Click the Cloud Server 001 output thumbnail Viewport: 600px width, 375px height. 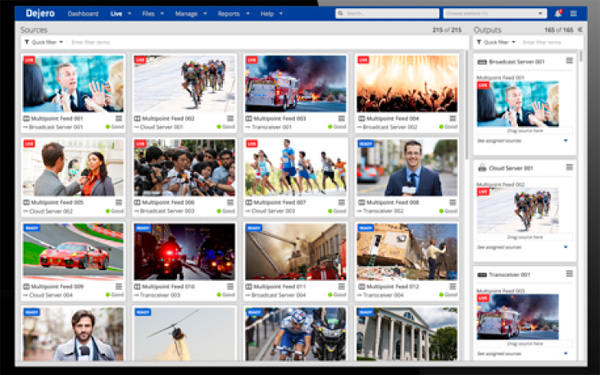(518, 210)
